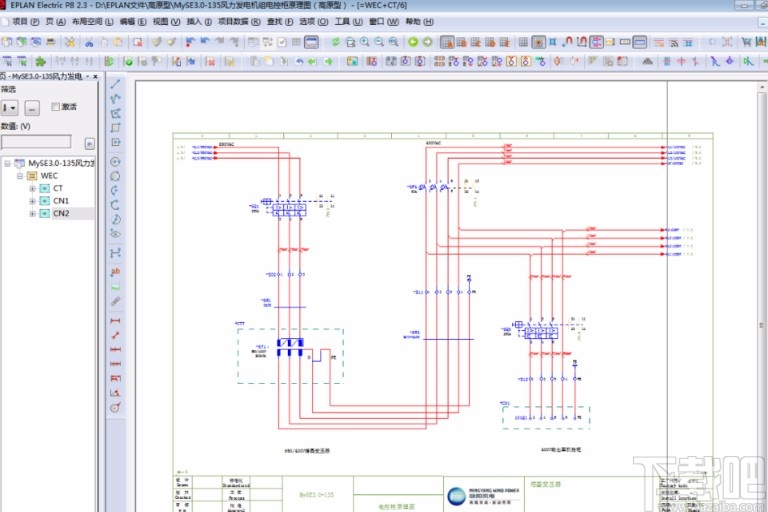Viewport: 768px width, 512px height.
Task: Open the 插入 (I) menu
Action: pyautogui.click(x=198, y=21)
